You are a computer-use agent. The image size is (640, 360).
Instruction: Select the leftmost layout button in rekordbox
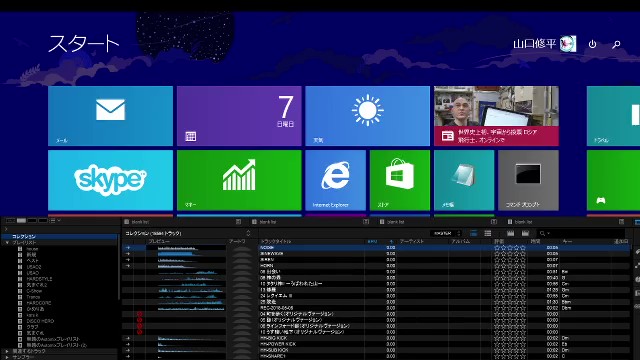pos(11,220)
